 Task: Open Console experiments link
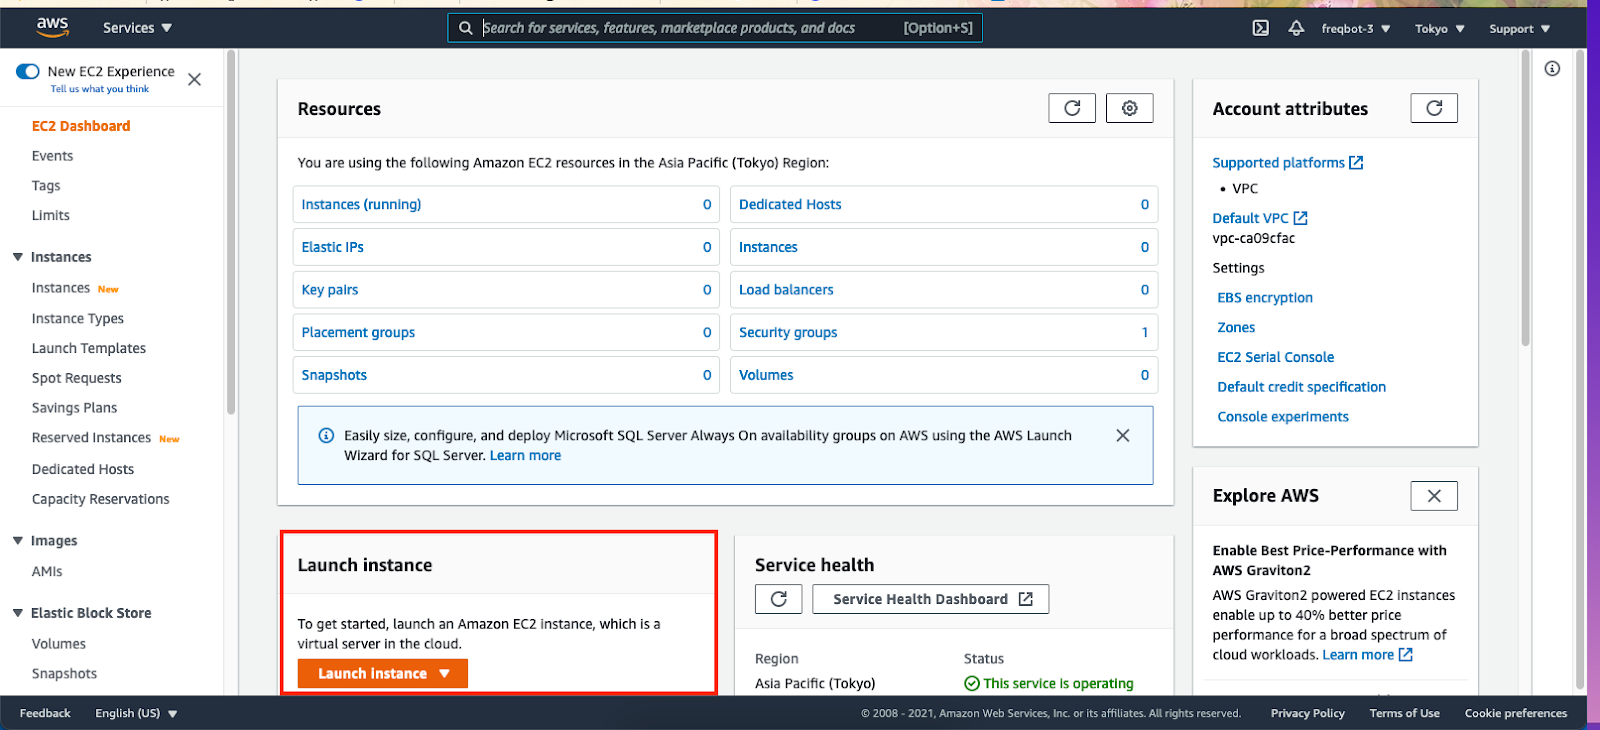pos(1283,417)
